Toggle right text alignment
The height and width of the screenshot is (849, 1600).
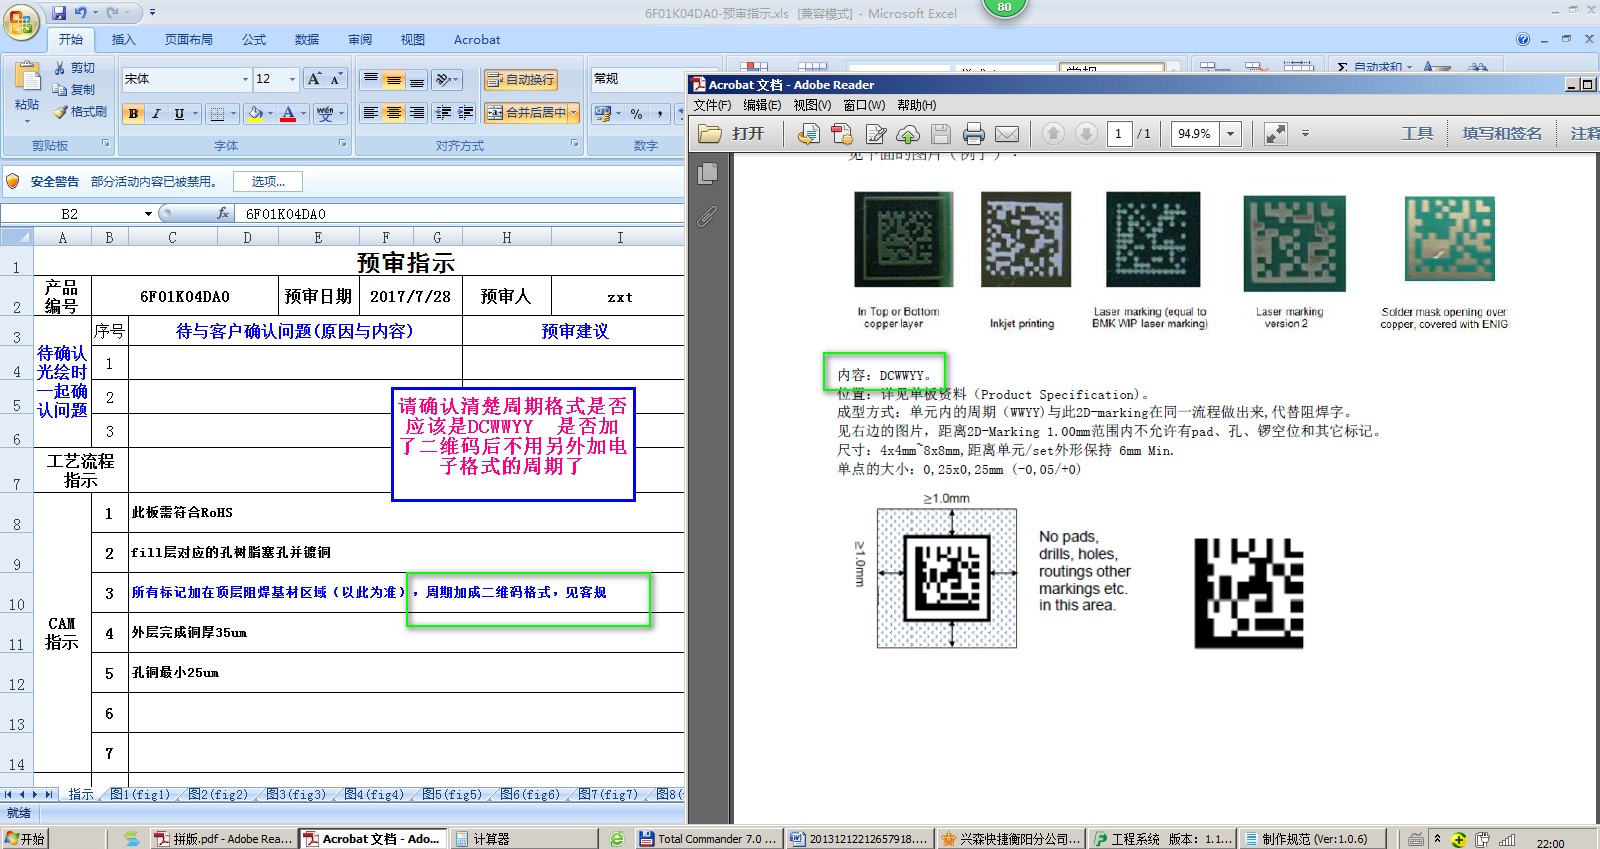click(417, 113)
